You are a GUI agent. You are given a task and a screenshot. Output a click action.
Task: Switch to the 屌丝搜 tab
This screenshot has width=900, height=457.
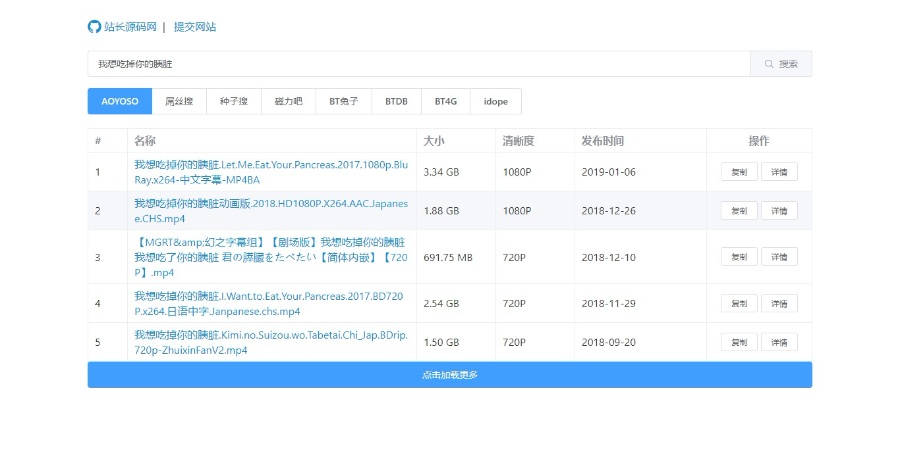click(179, 101)
